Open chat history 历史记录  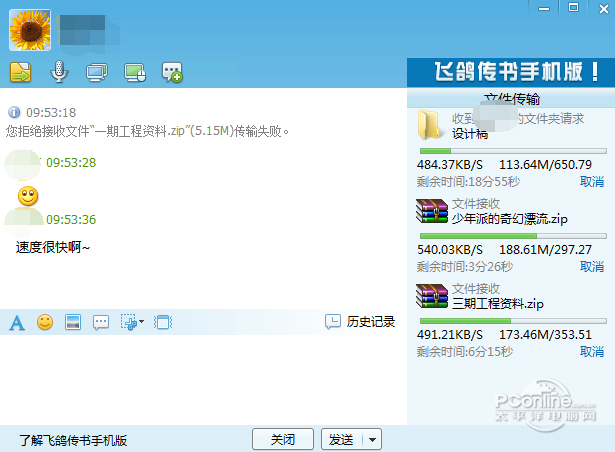(360, 322)
